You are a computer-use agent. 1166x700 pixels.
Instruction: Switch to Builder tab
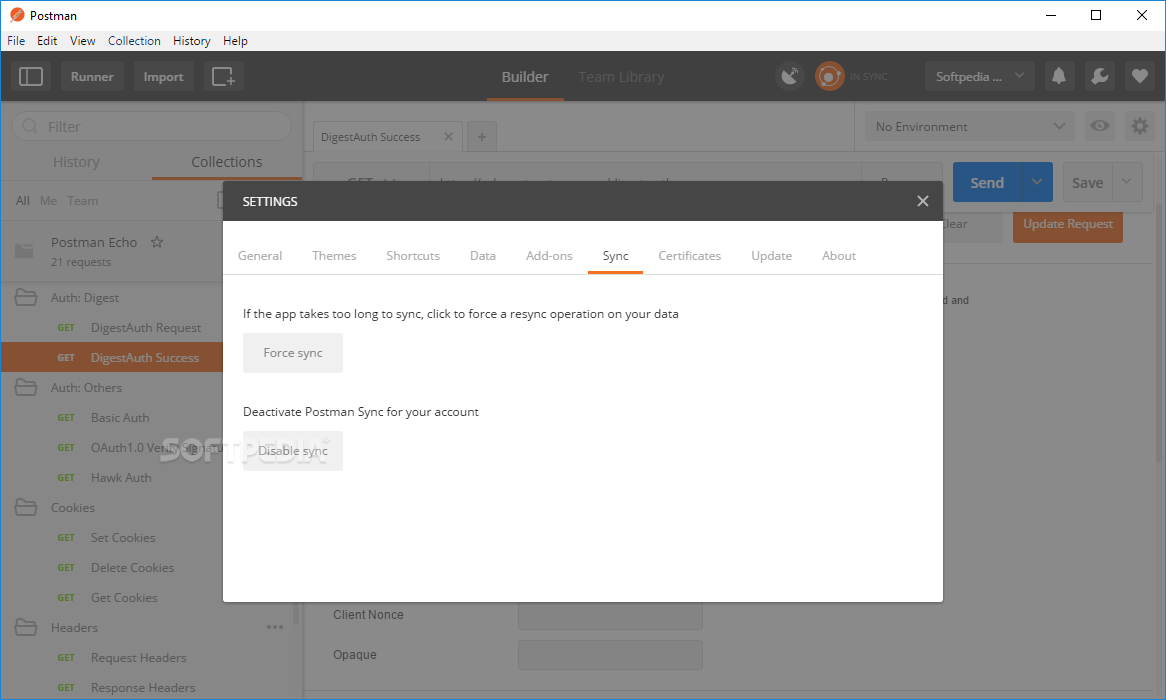[525, 77]
